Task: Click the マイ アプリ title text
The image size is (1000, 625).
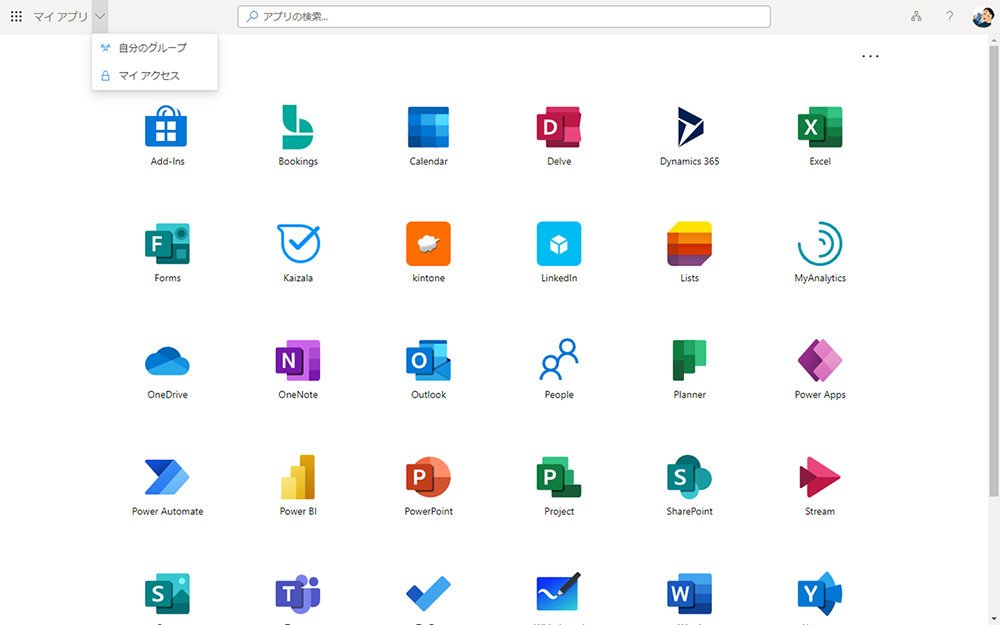Action: [x=61, y=17]
